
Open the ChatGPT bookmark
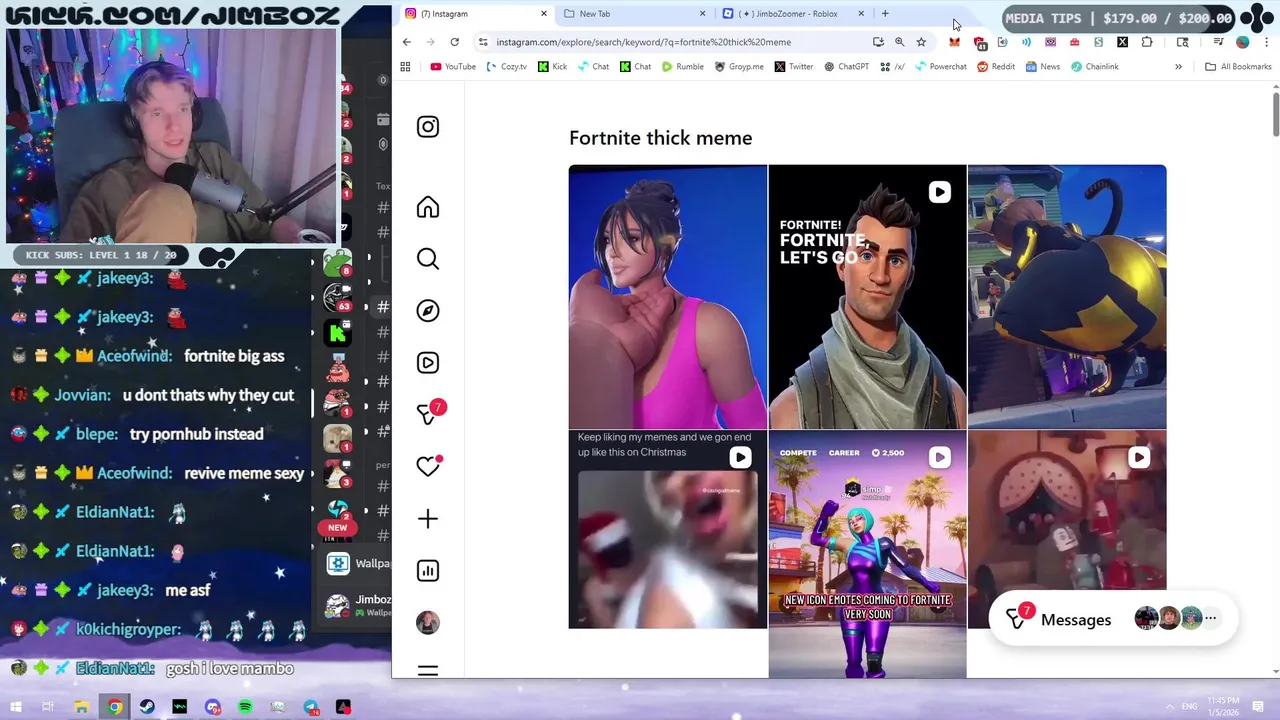[x=846, y=67]
